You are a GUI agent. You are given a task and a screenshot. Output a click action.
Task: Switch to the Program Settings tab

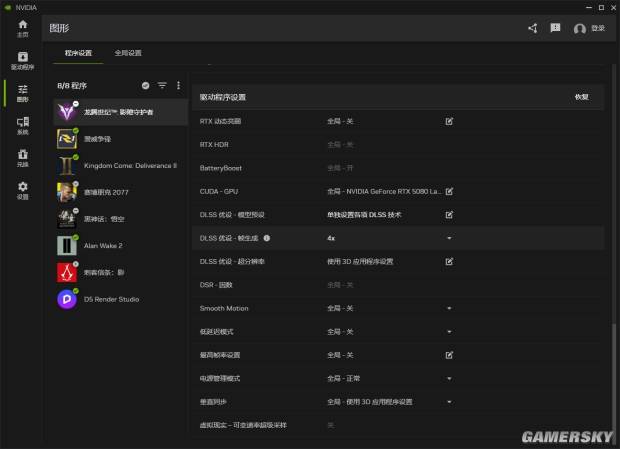tap(78, 53)
